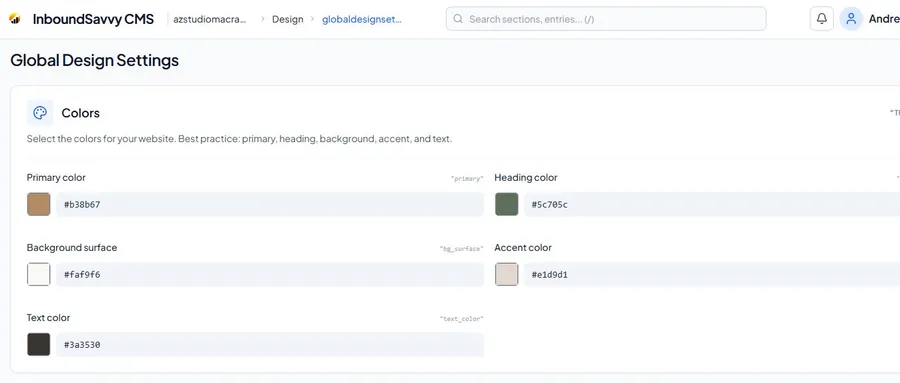Open the Background surface swatch picker
The width and height of the screenshot is (900, 383).
click(x=38, y=274)
